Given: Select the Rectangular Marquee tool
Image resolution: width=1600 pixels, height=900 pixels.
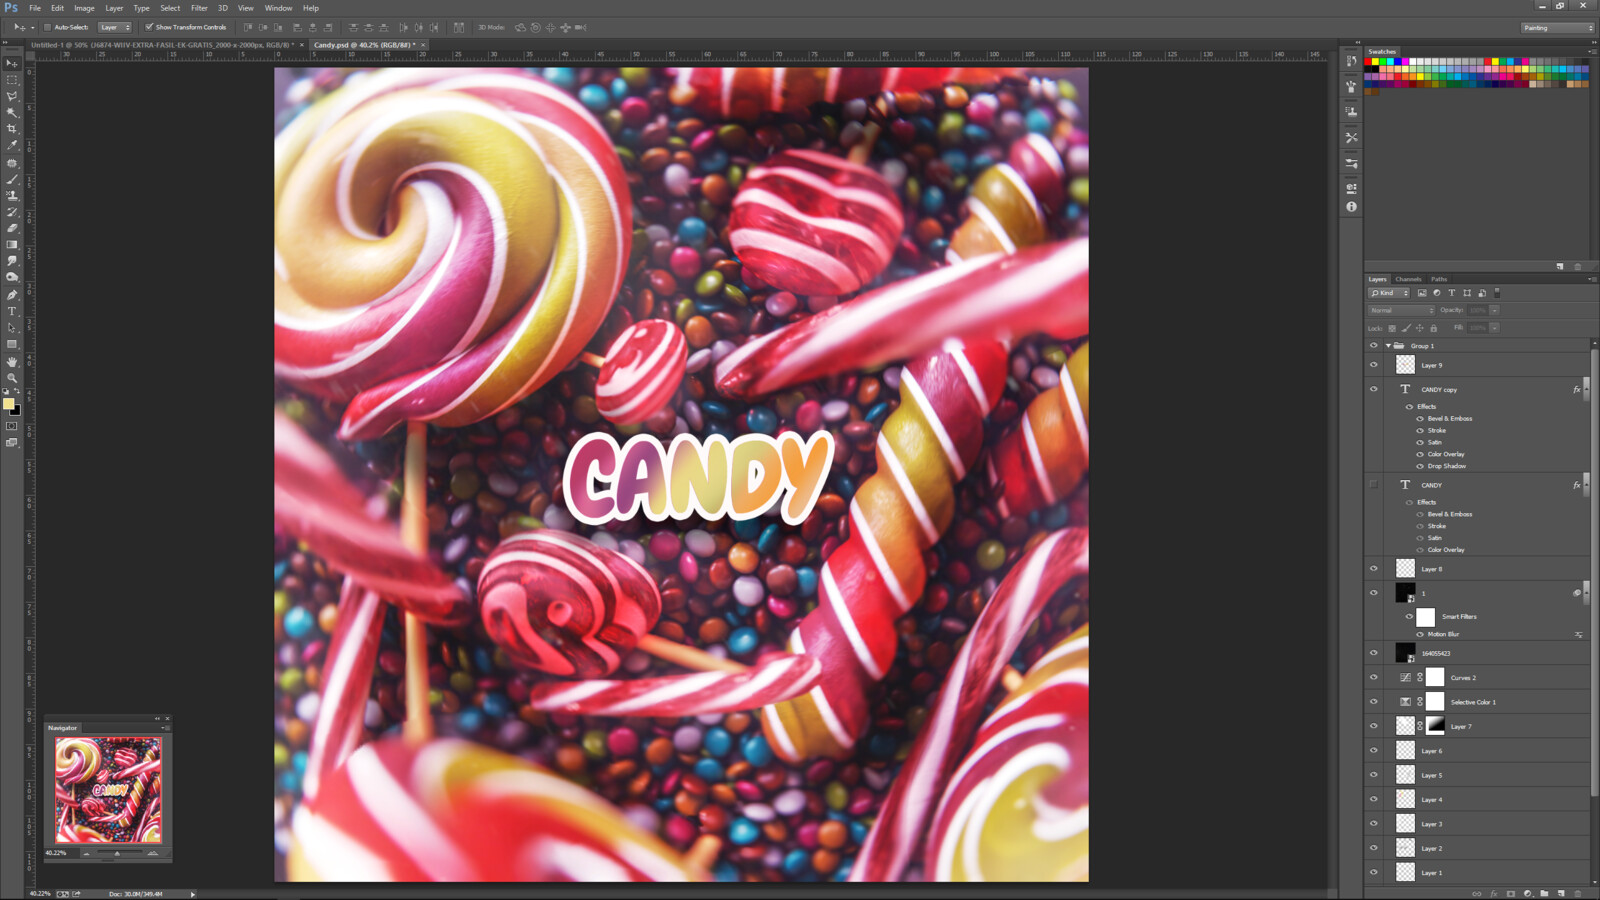Looking at the screenshot, I should pos(12,79).
